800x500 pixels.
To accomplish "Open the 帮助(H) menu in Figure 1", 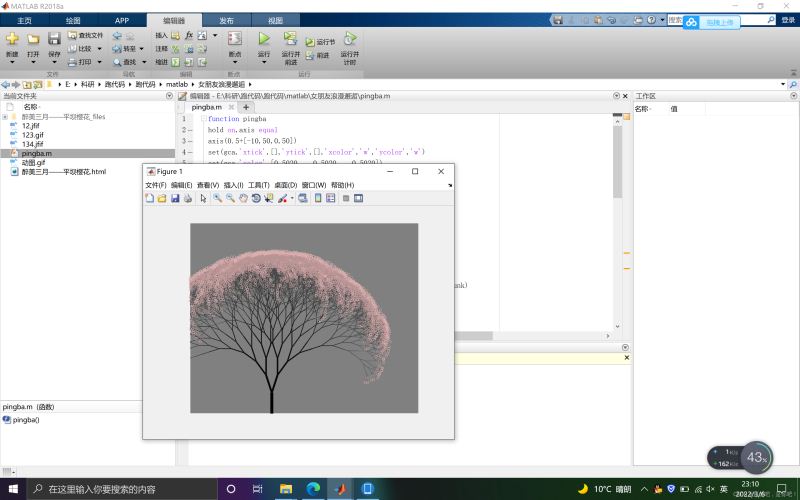I will [342, 185].
